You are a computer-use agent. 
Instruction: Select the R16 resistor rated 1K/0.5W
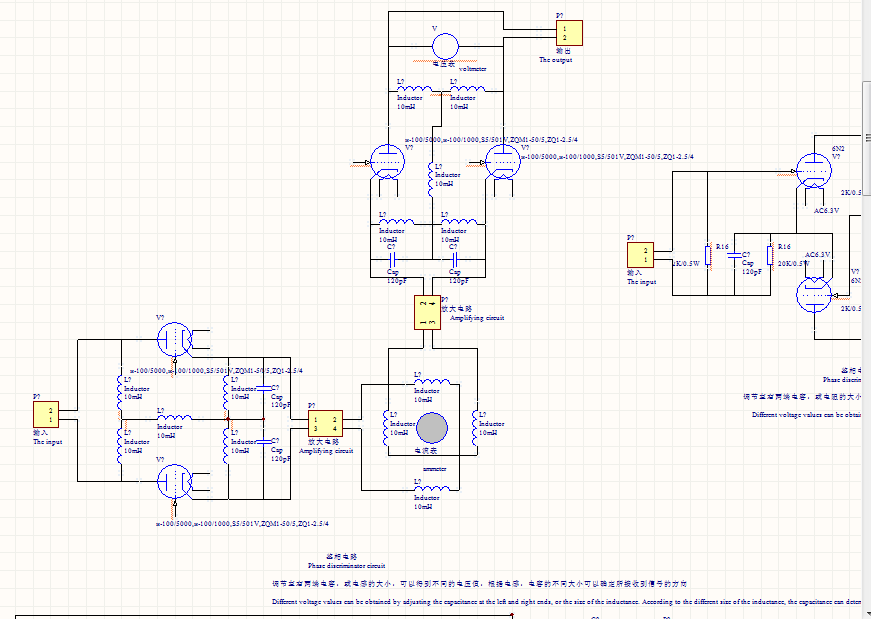tap(708, 256)
